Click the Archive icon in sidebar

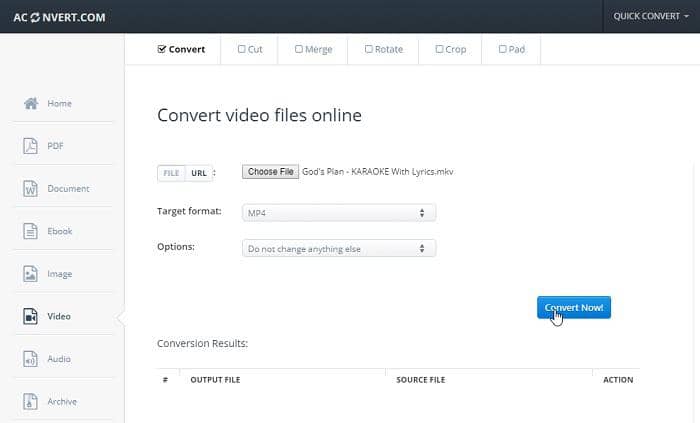pyautogui.click(x=30, y=402)
